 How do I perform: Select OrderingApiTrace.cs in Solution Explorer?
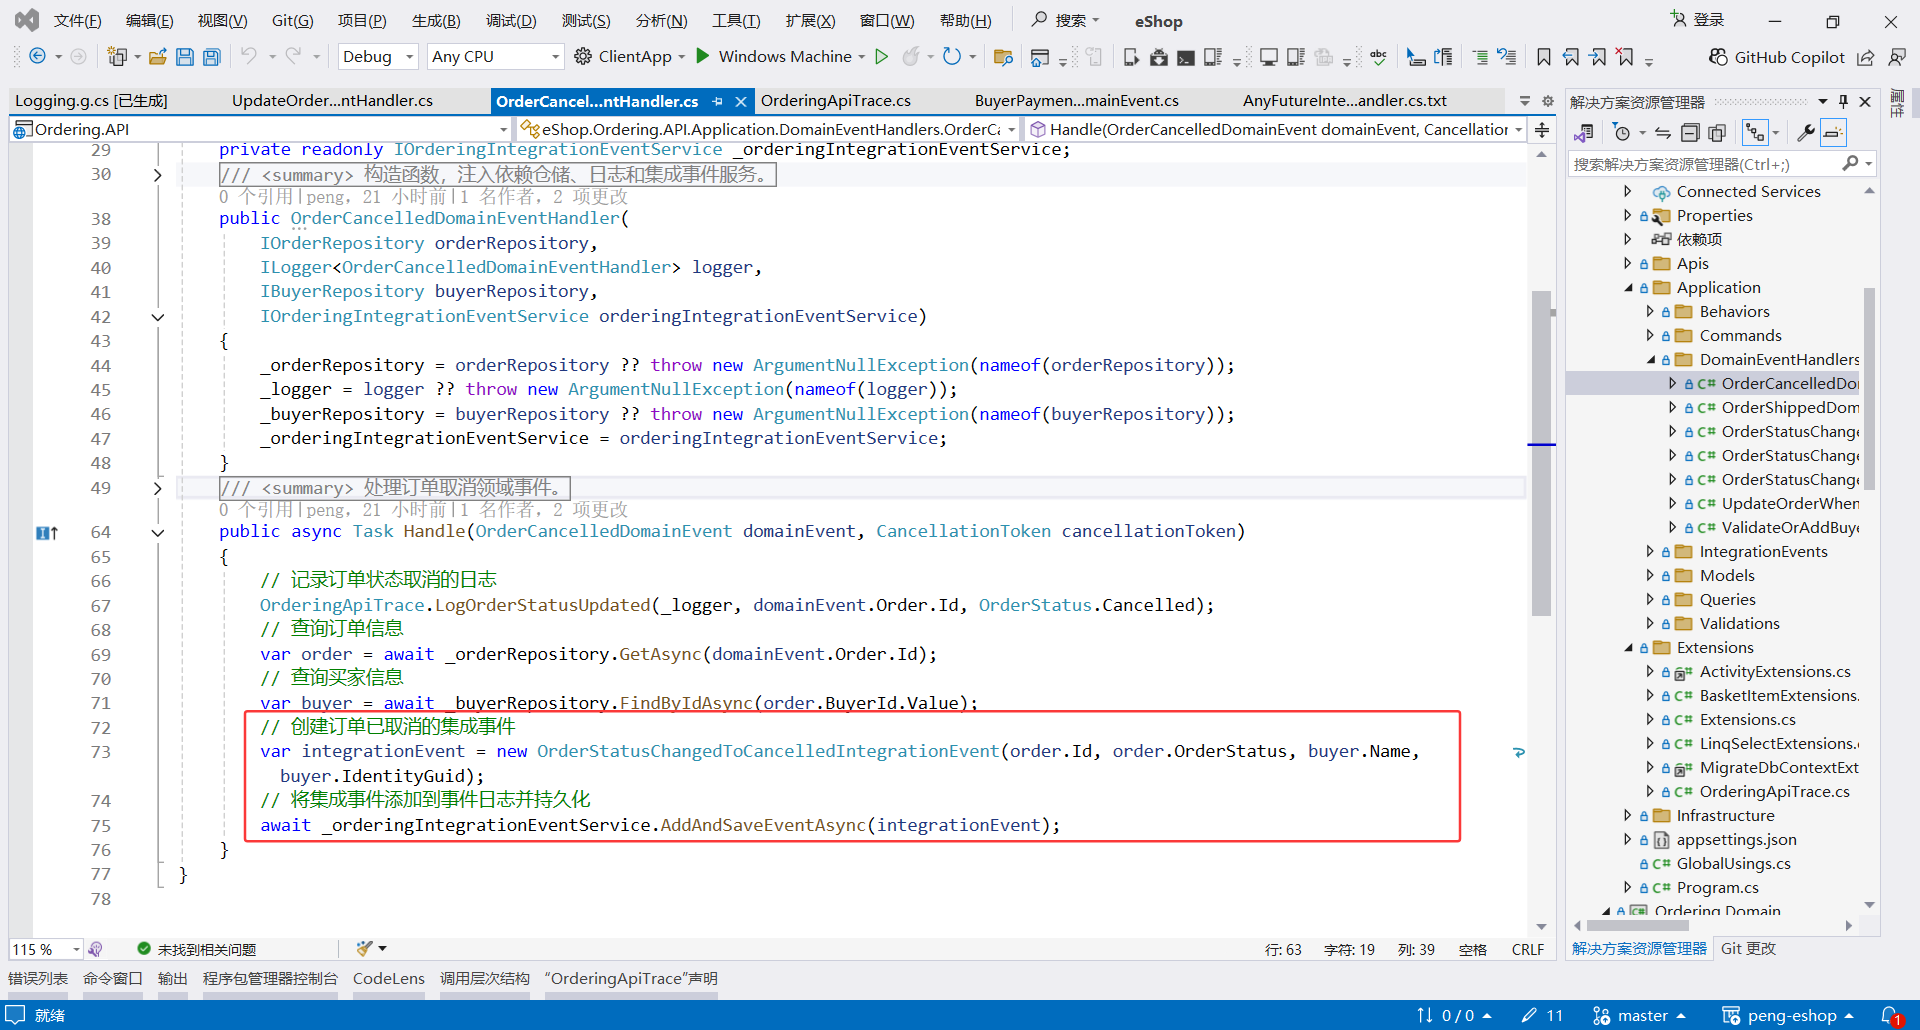1774,792
